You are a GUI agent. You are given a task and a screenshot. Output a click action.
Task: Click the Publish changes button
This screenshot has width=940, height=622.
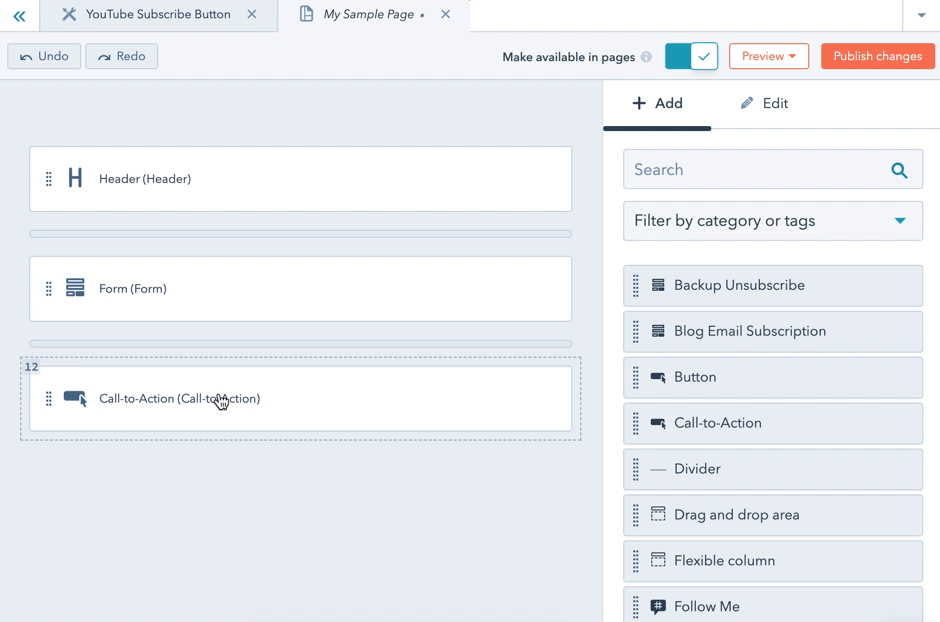click(877, 56)
